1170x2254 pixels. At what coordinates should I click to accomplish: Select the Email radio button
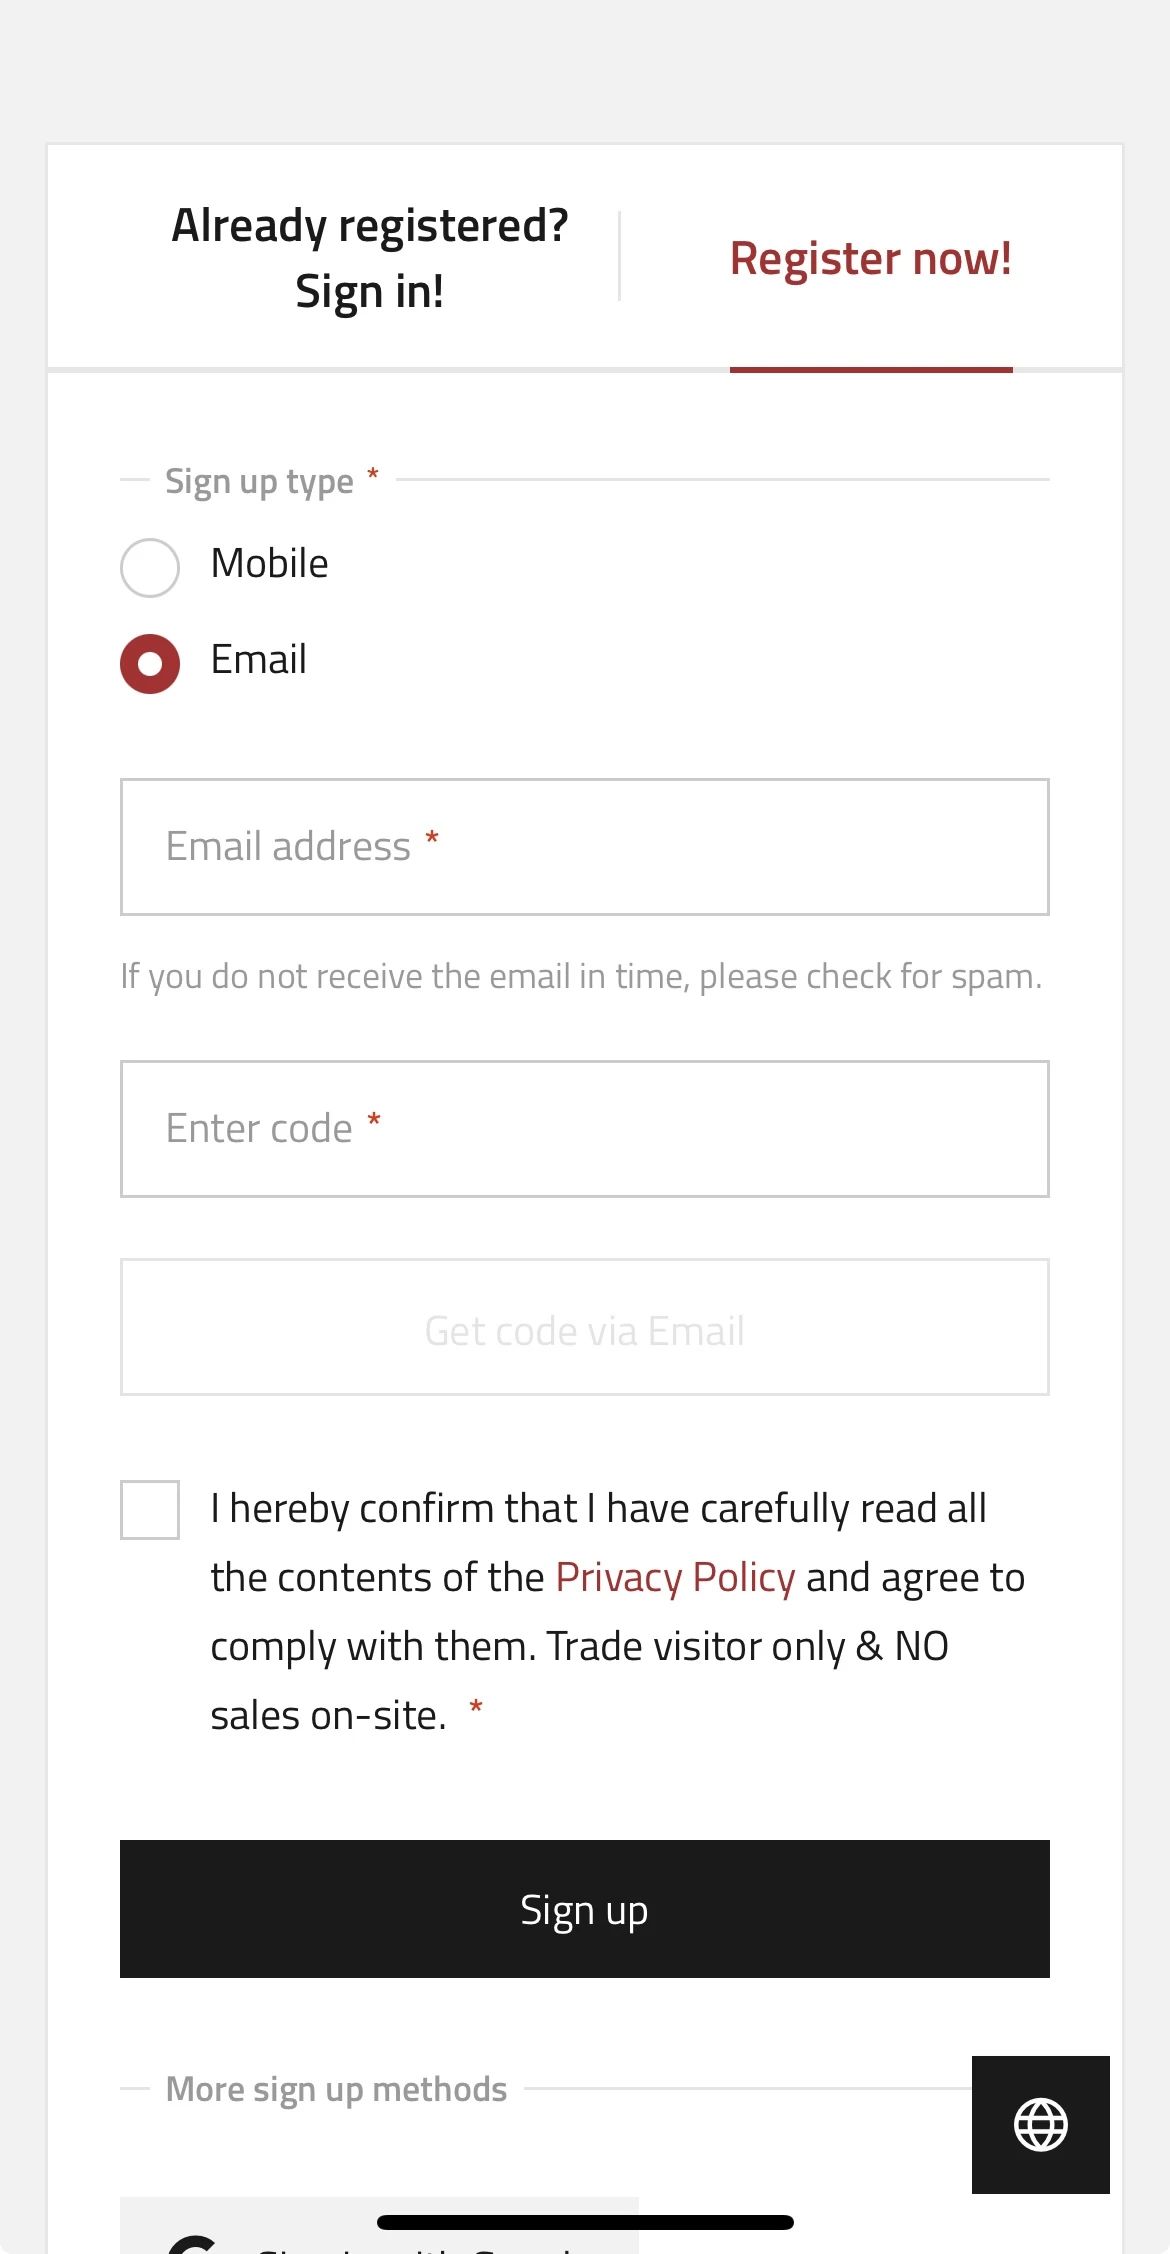click(x=150, y=663)
